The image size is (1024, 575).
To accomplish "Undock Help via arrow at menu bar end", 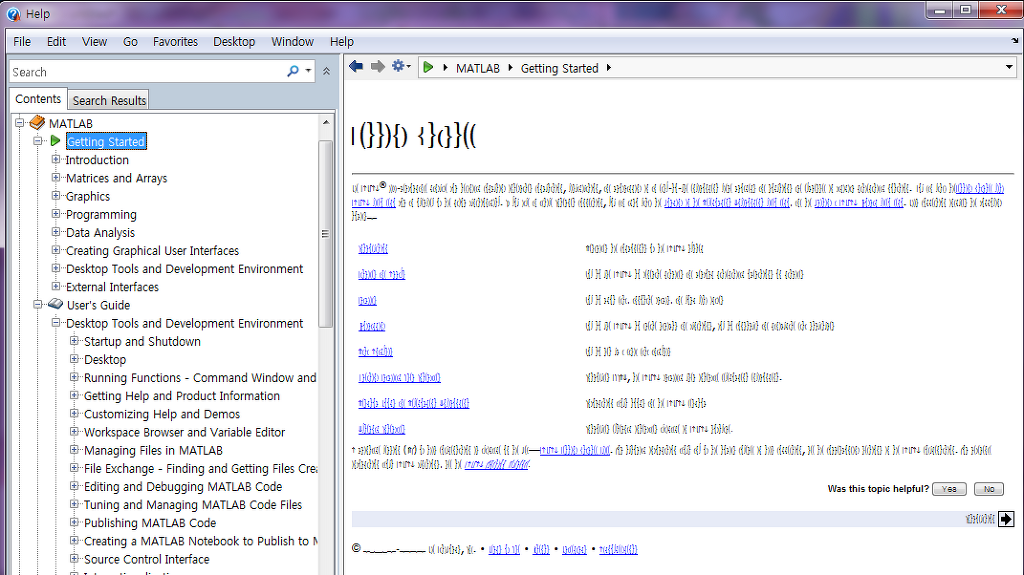I will 1015,41.
